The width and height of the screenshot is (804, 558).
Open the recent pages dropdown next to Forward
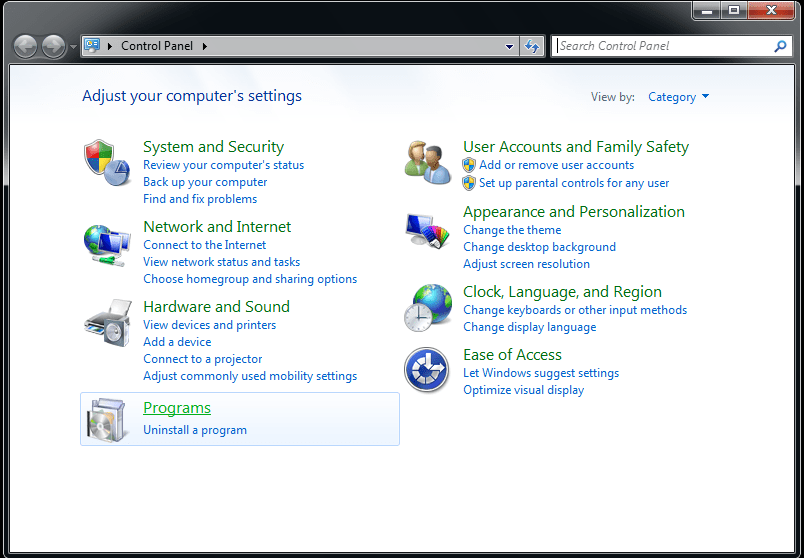click(73, 47)
